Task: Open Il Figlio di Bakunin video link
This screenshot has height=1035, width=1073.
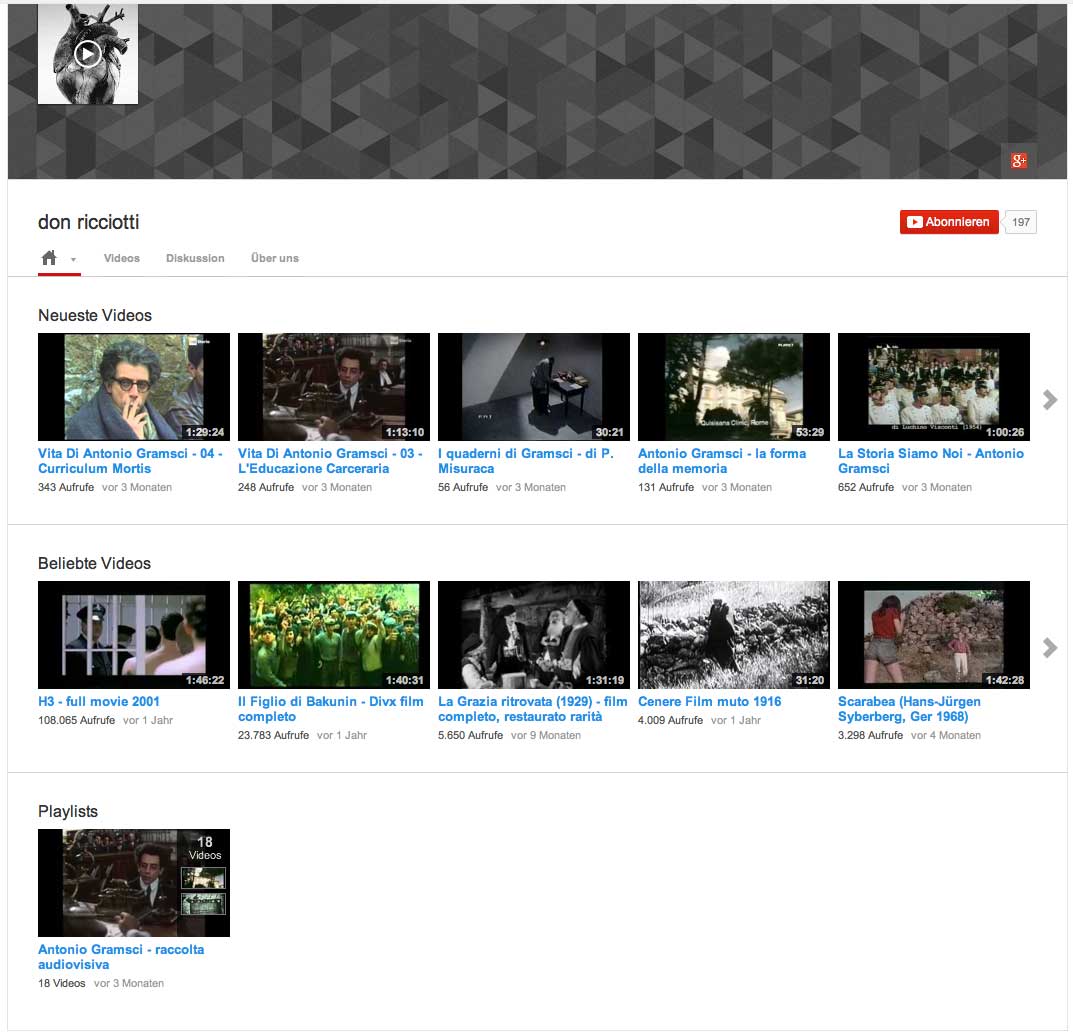Action: click(330, 708)
